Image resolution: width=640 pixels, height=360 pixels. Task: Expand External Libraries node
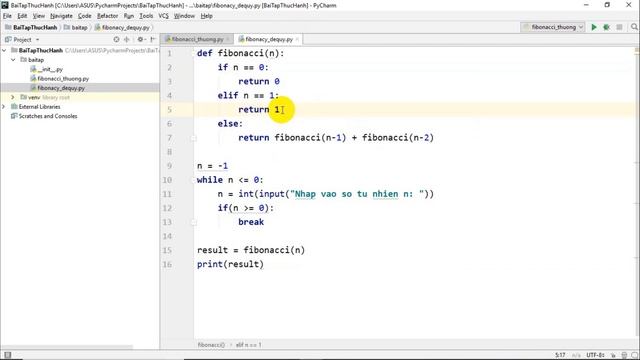pos(4,107)
